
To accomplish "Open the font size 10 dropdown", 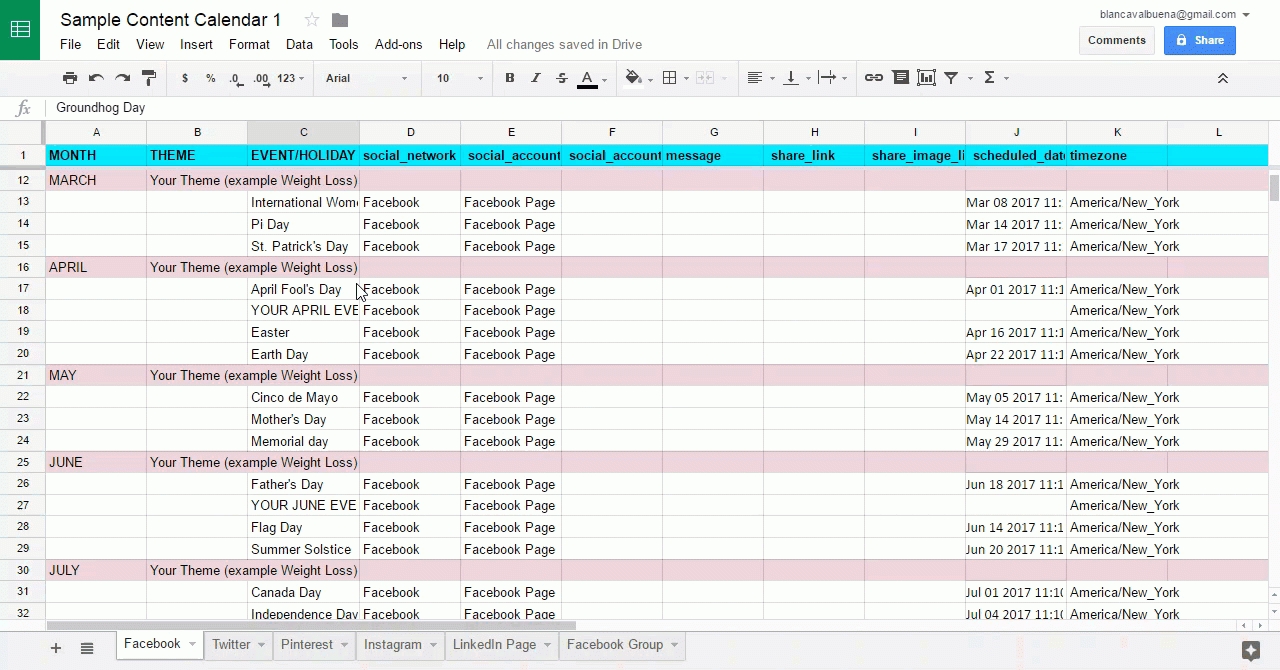I will 459,78.
